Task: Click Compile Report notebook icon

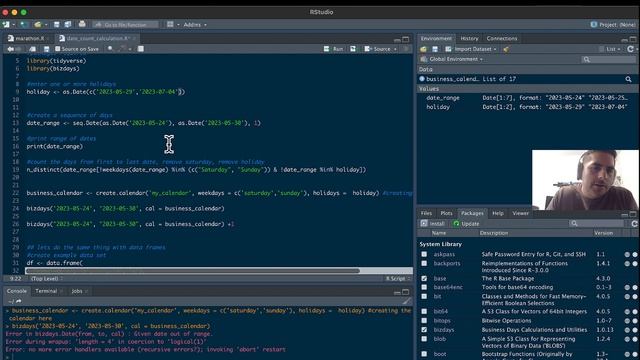Action: coord(140,49)
